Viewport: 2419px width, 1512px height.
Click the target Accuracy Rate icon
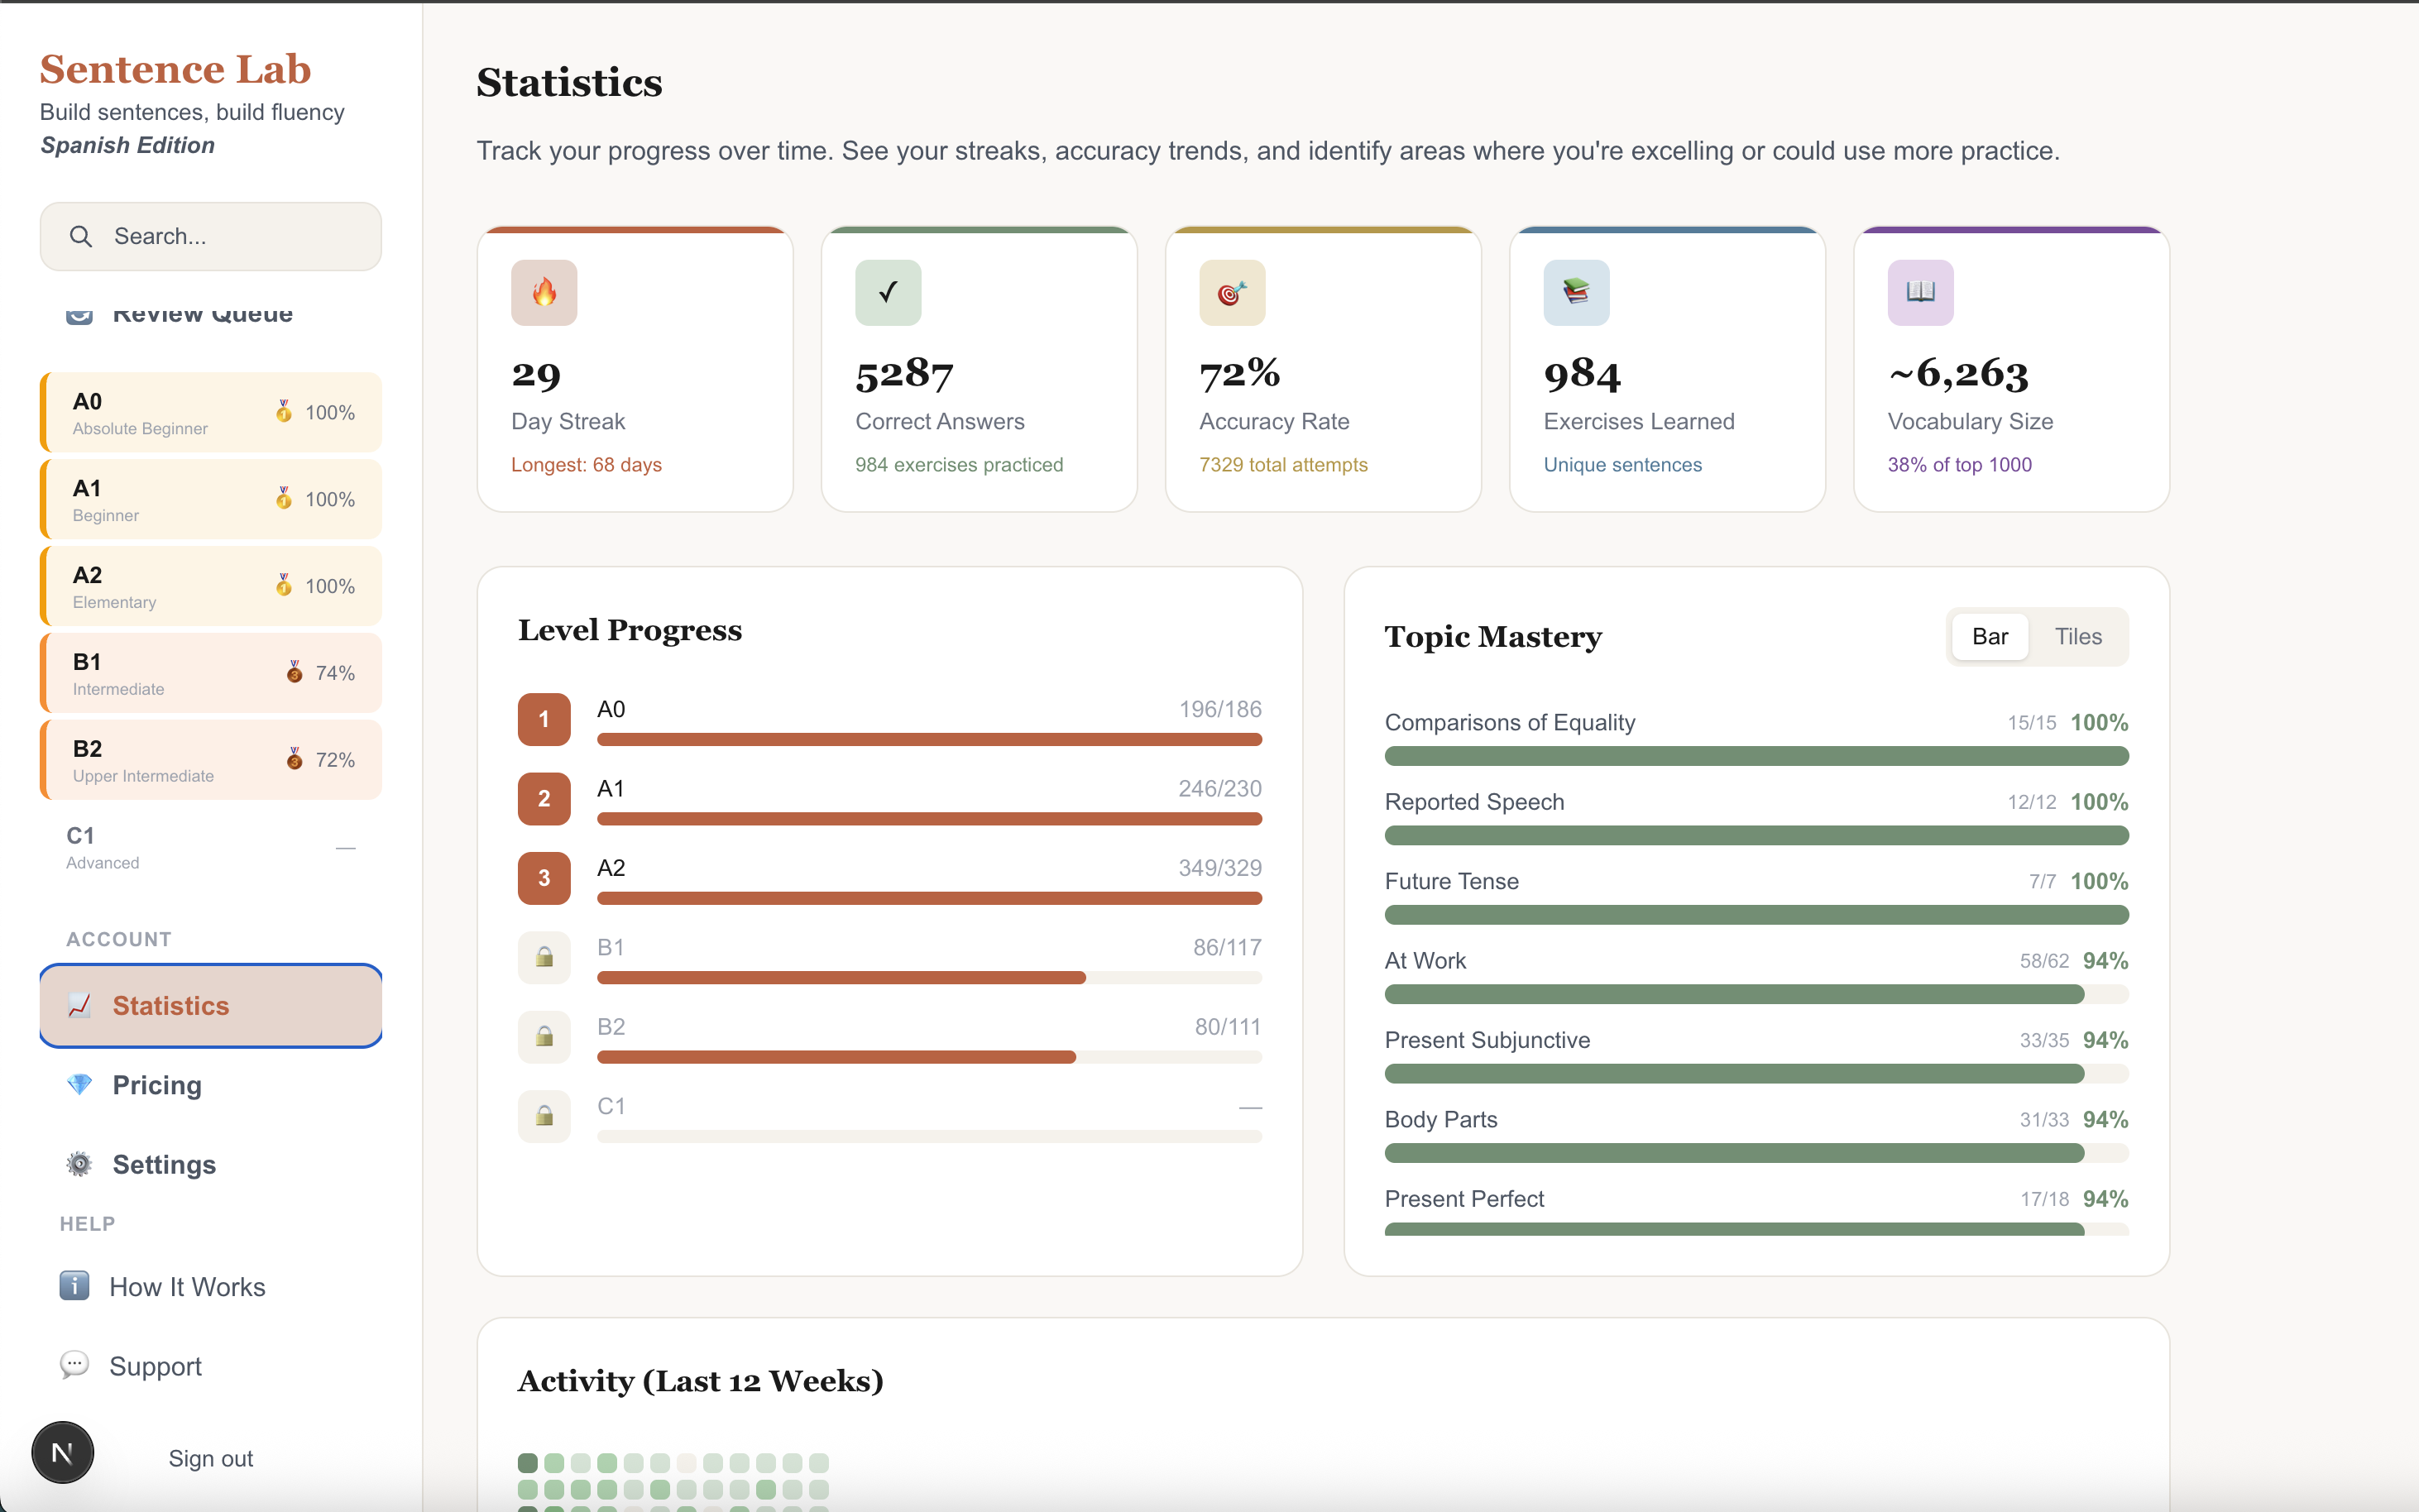(1232, 292)
